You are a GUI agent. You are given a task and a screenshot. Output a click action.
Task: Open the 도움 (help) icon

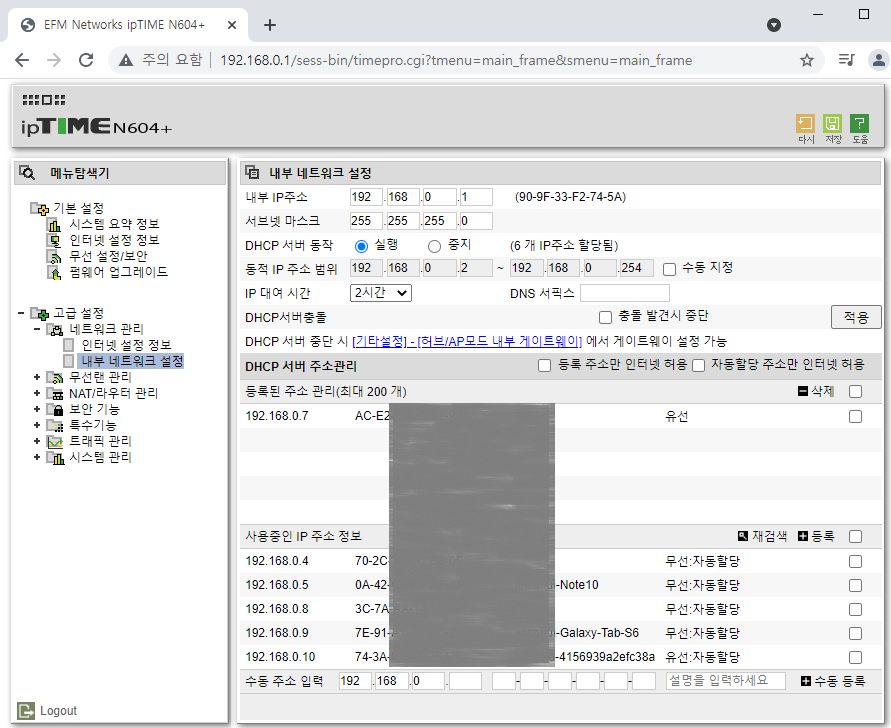[x=860, y=123]
